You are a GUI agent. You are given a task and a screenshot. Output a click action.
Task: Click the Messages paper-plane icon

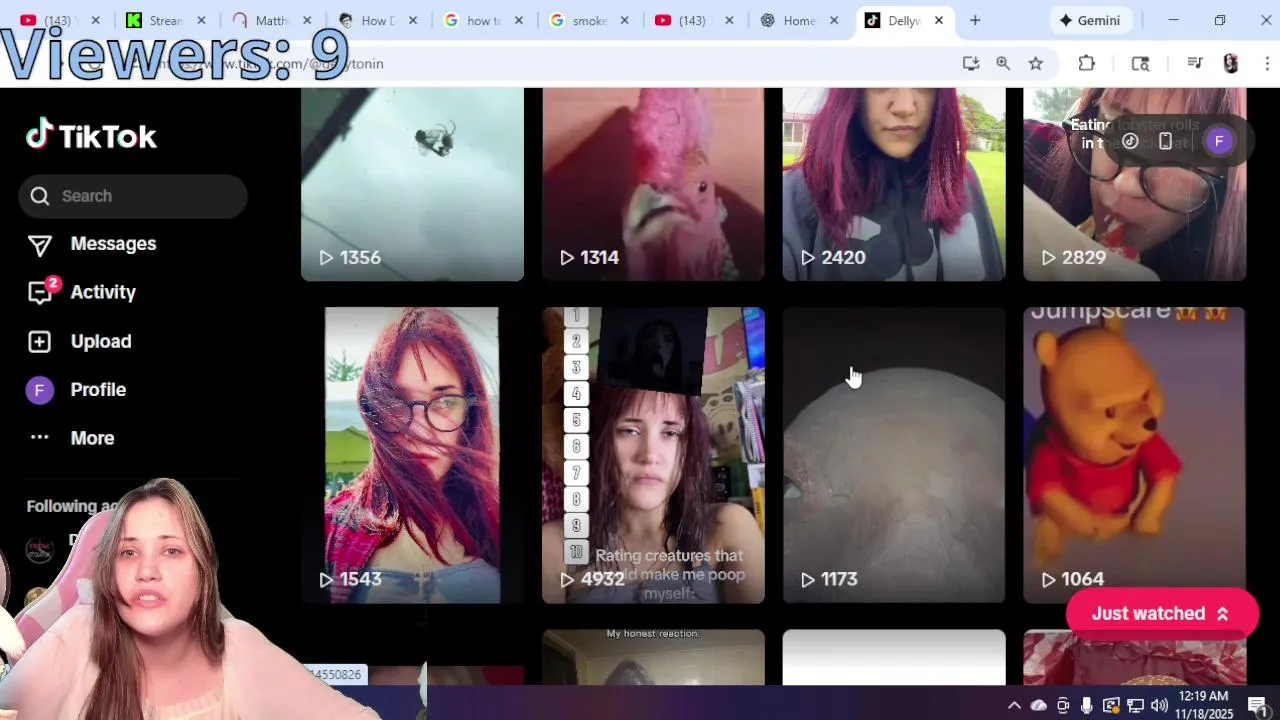pos(40,245)
